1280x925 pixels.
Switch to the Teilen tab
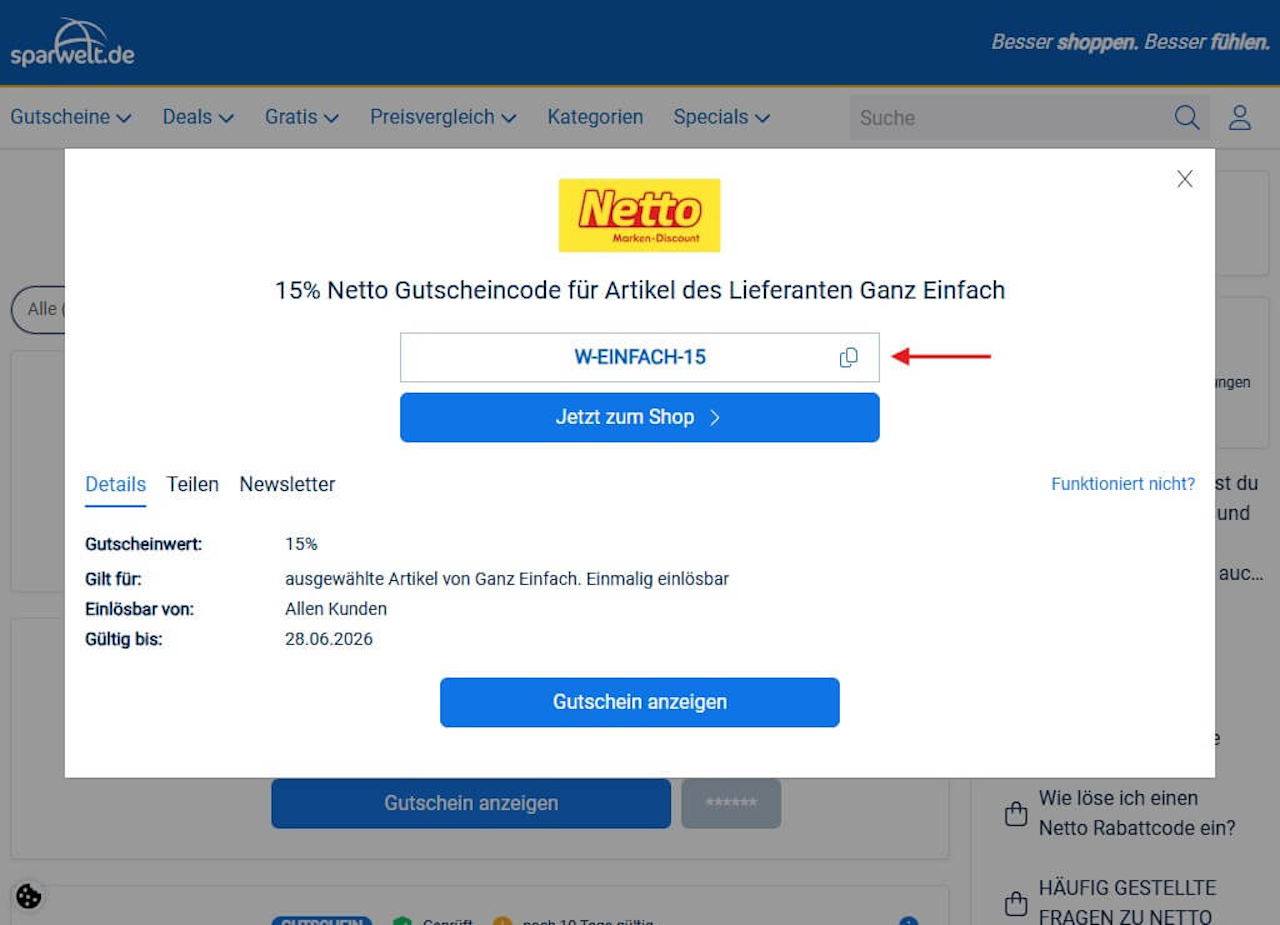pos(193,485)
